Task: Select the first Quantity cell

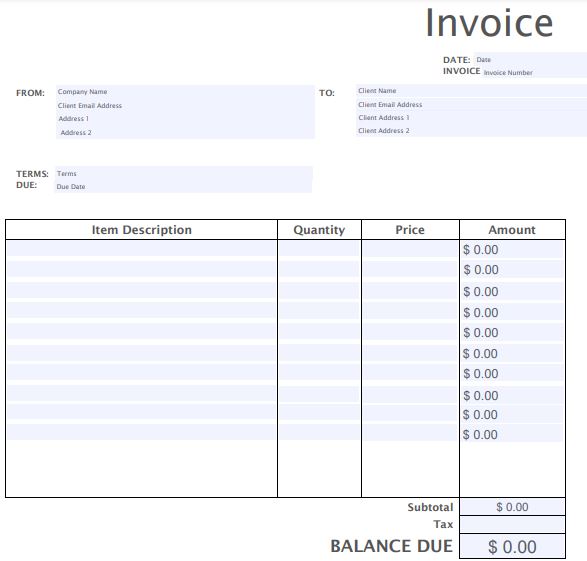Action: click(319, 249)
